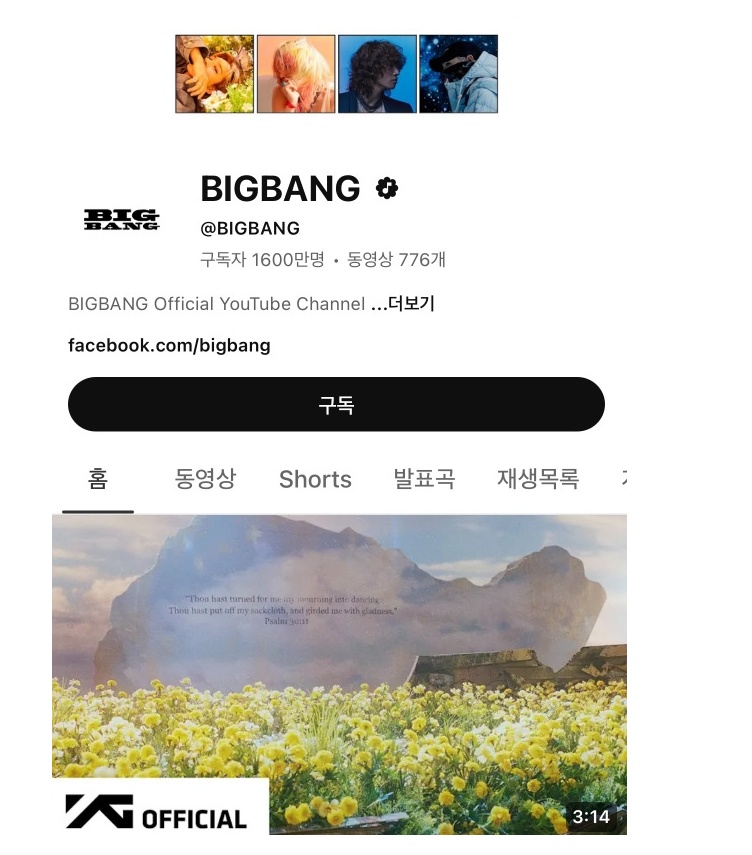
Task: Click the BIGBANG channel title text
Action: [x=280, y=189]
